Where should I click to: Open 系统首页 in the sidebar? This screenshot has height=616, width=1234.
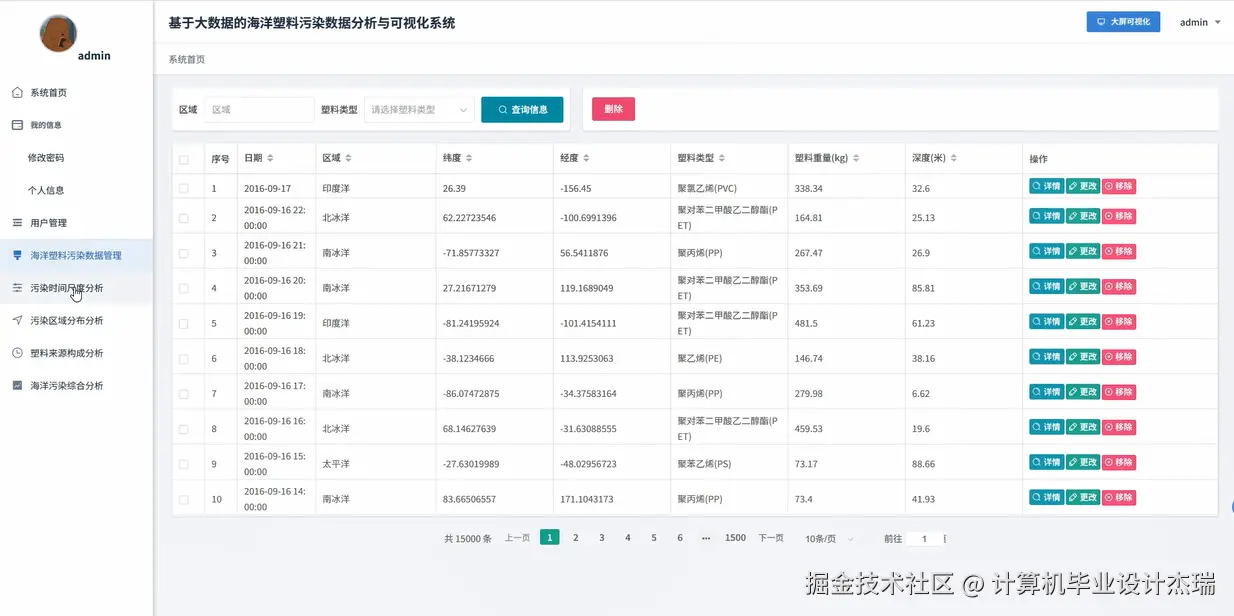(x=77, y=93)
